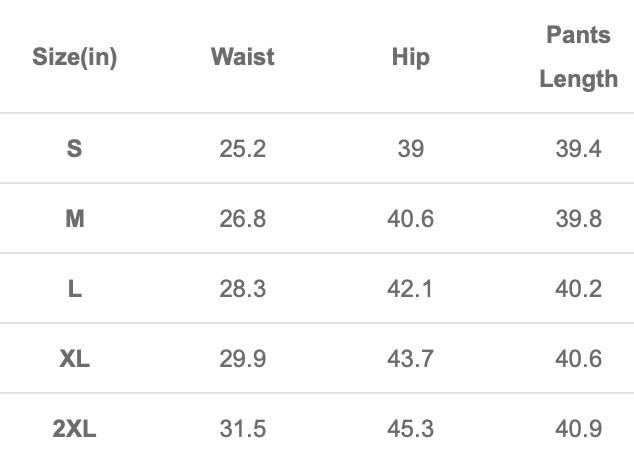Image resolution: width=634 pixels, height=457 pixels.
Task: Click the hip value 39 for size S
Action: (410, 149)
